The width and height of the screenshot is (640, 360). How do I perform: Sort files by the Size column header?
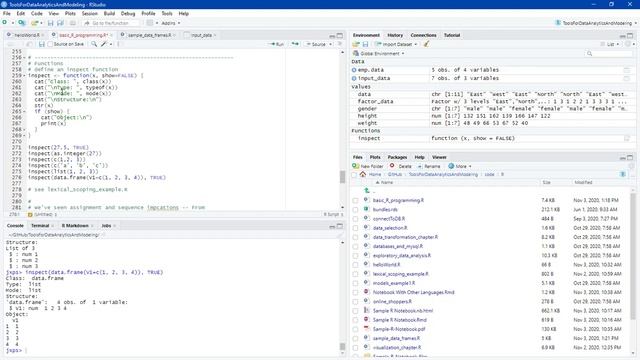click(547, 182)
